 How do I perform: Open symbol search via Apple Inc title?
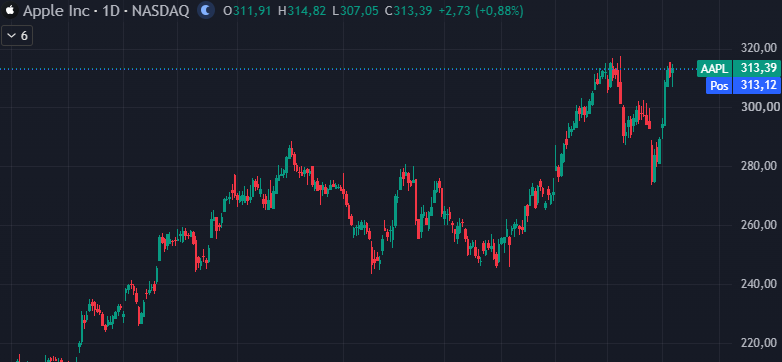click(x=106, y=10)
